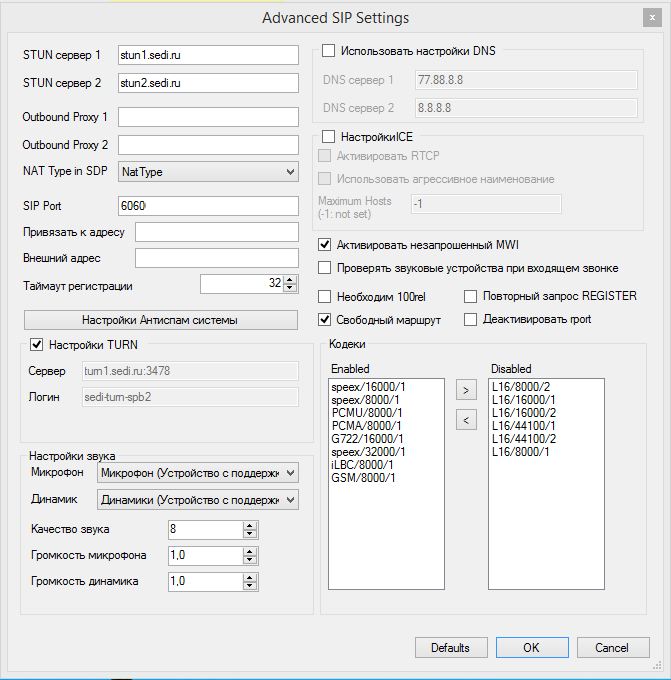Click the SIP Port input field
Screen dimensions: 671x680
[x=208, y=205]
